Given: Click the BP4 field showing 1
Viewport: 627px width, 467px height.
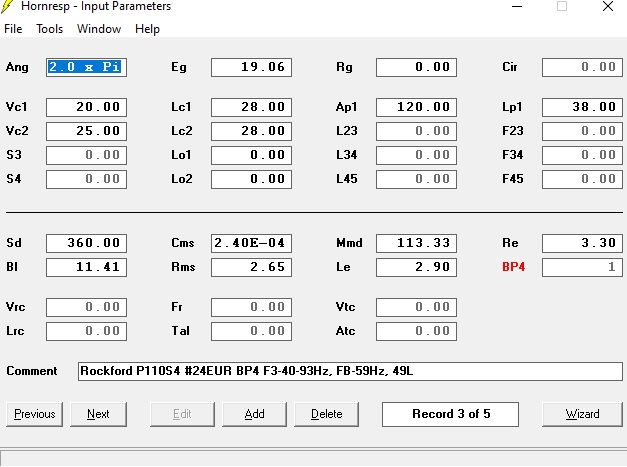Looking at the screenshot, I should click(x=582, y=267).
